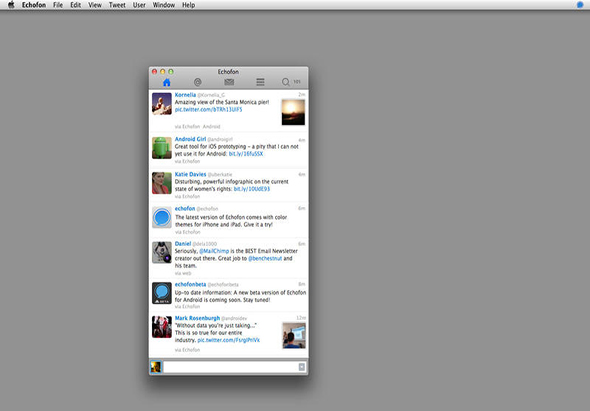The height and width of the screenshot is (411, 590).
Task: Open the Help menu
Action: point(189,5)
